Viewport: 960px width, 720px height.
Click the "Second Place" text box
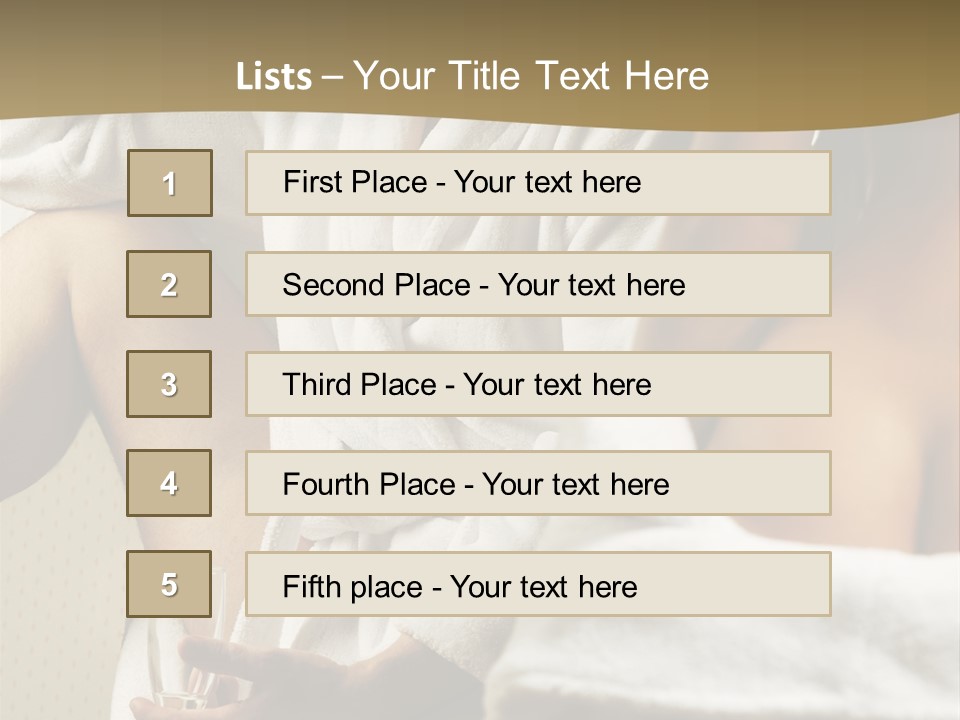click(538, 284)
